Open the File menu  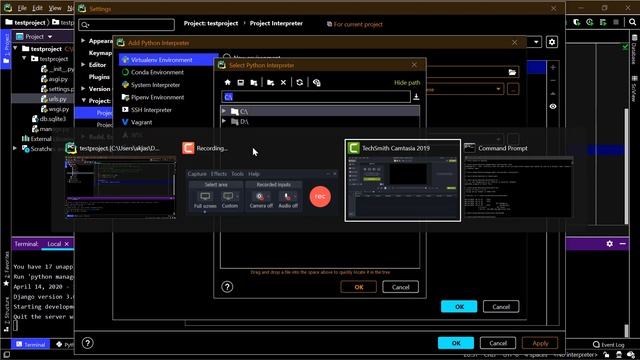(x=22, y=8)
